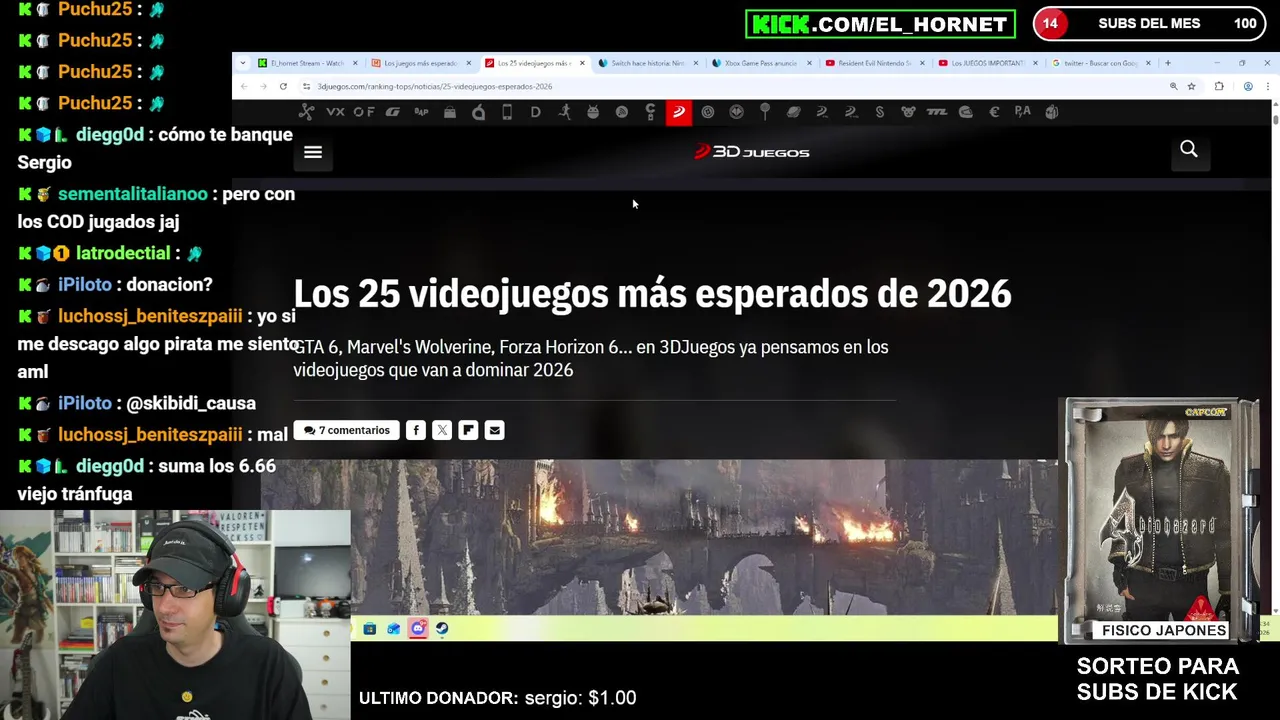This screenshot has width=1280, height=720.
Task: Open a new browser tab
Action: (1167, 63)
